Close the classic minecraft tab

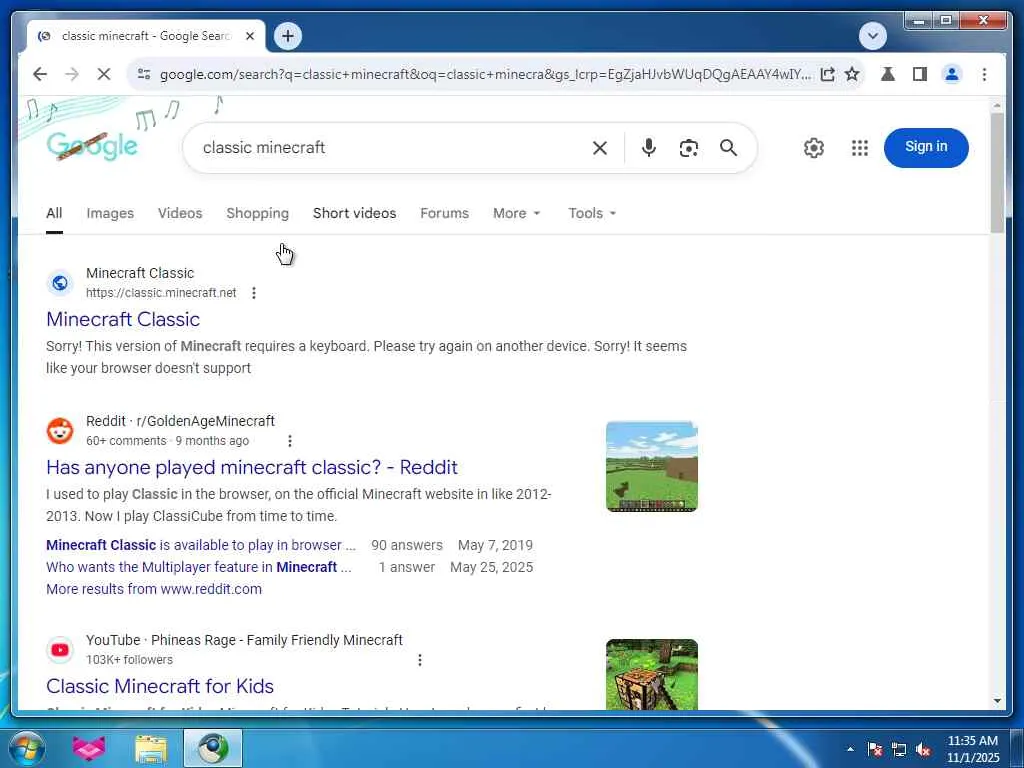click(x=250, y=36)
